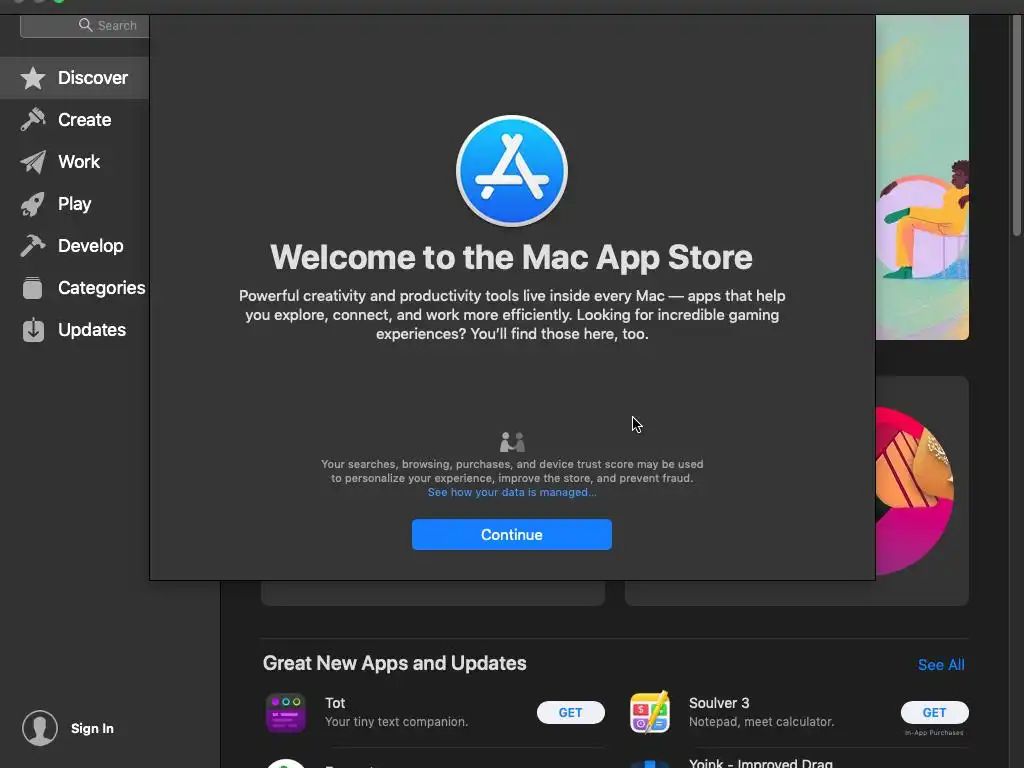Click See All for new apps
Image resolution: width=1024 pixels, height=768 pixels.
point(941,665)
